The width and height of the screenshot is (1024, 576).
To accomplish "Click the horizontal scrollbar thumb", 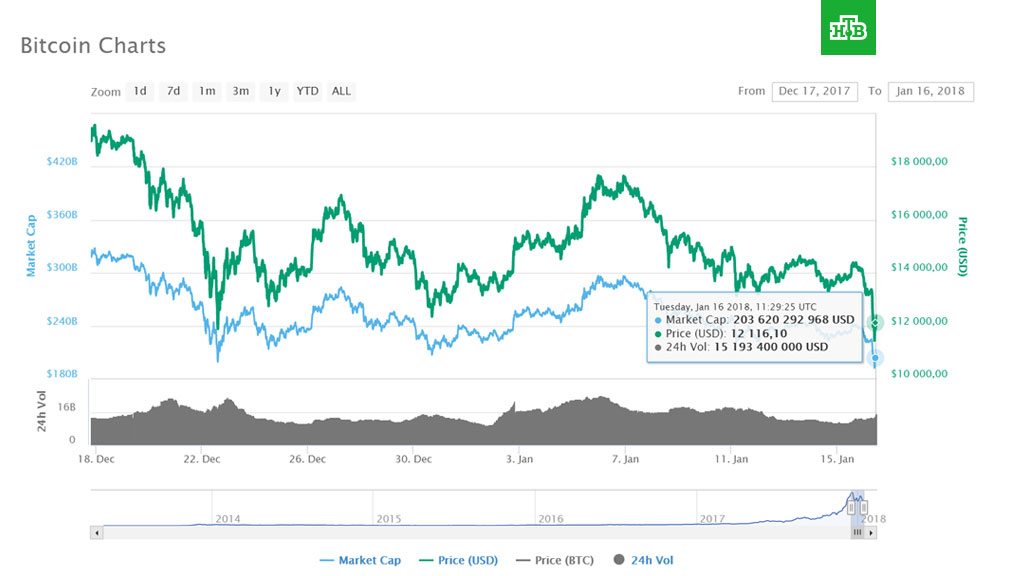I will click(857, 533).
